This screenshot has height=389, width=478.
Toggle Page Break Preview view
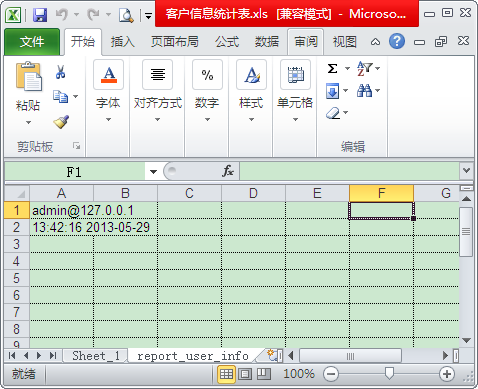(264, 374)
